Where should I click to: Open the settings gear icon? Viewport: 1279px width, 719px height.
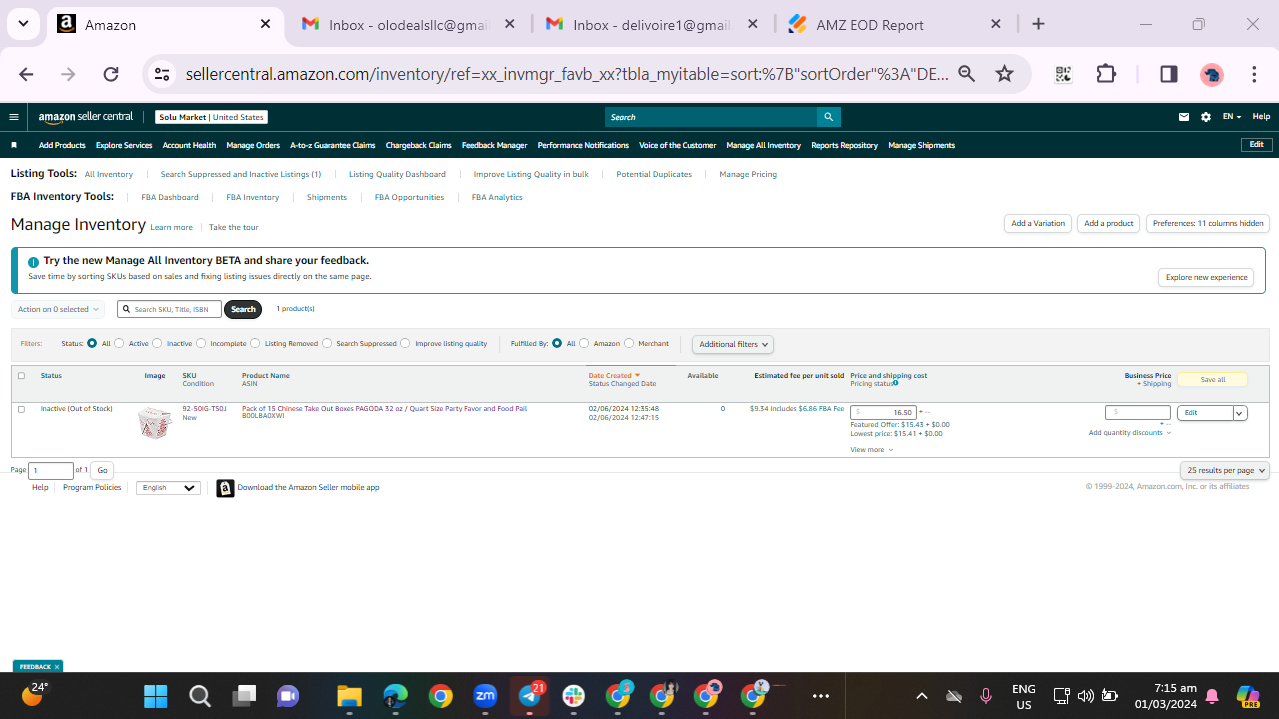point(1206,117)
